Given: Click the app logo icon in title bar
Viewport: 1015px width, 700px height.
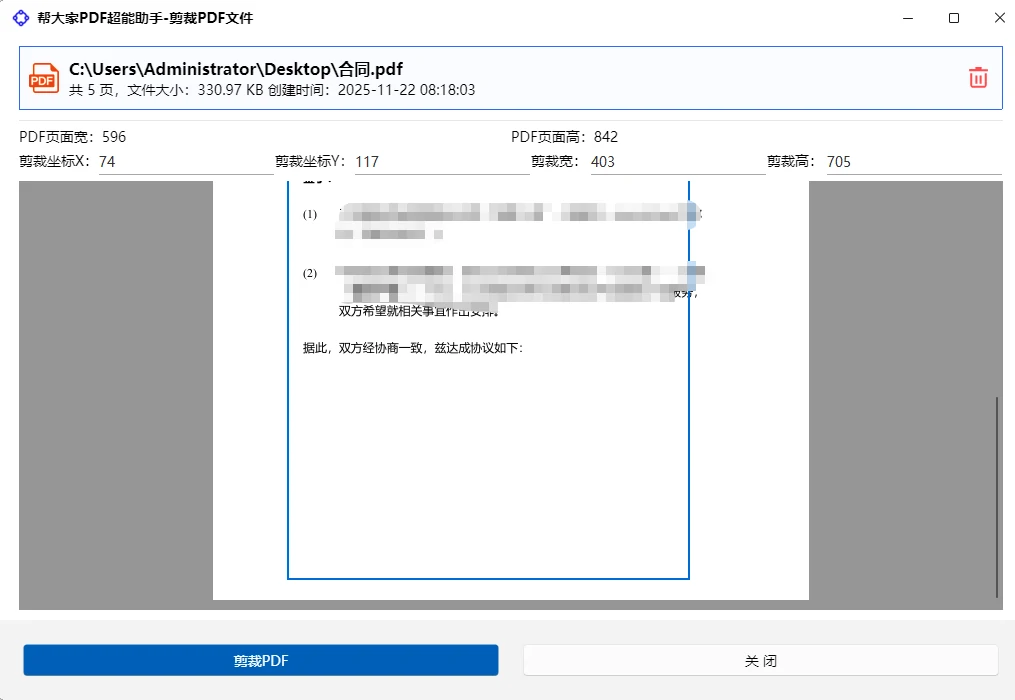Looking at the screenshot, I should tap(21, 18).
